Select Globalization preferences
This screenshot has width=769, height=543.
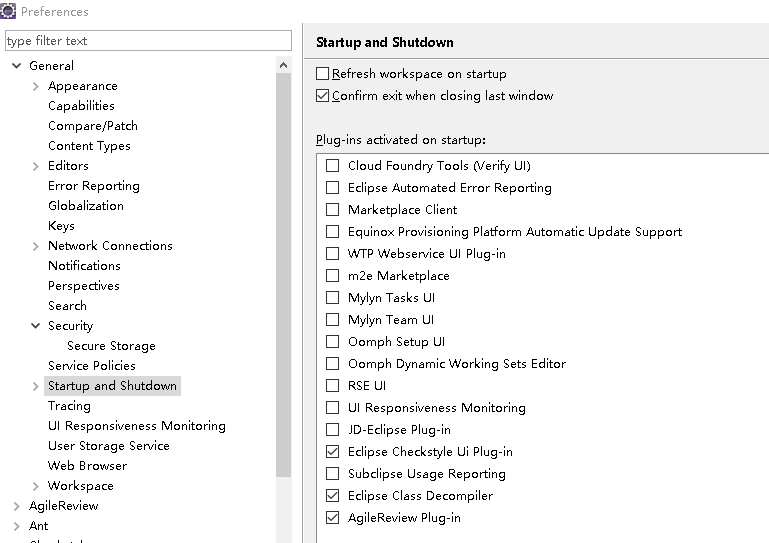[x=86, y=206]
